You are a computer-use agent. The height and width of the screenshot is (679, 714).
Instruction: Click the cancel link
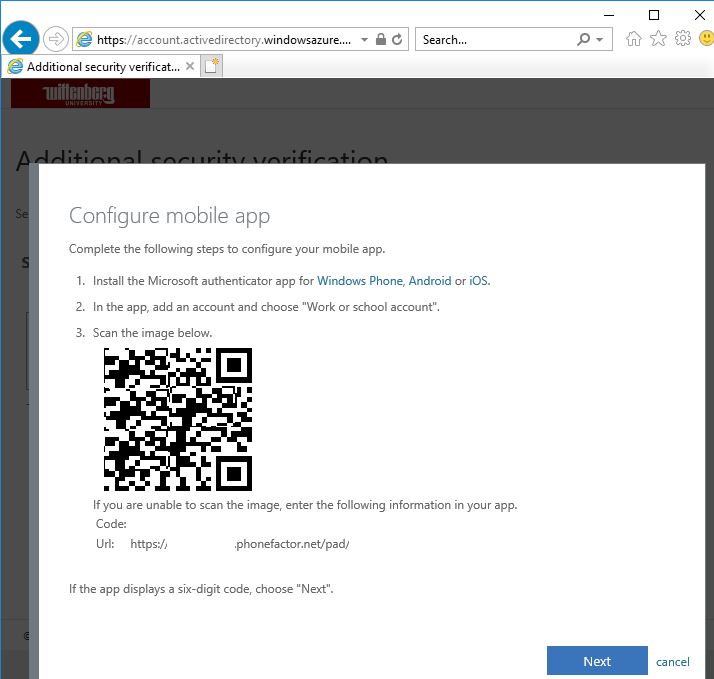[x=672, y=662]
